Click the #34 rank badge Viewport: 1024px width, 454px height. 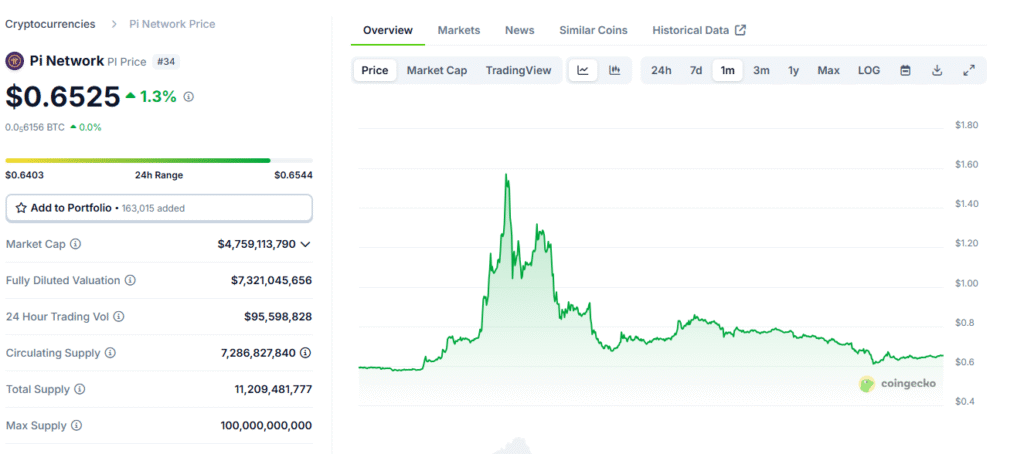coord(166,61)
